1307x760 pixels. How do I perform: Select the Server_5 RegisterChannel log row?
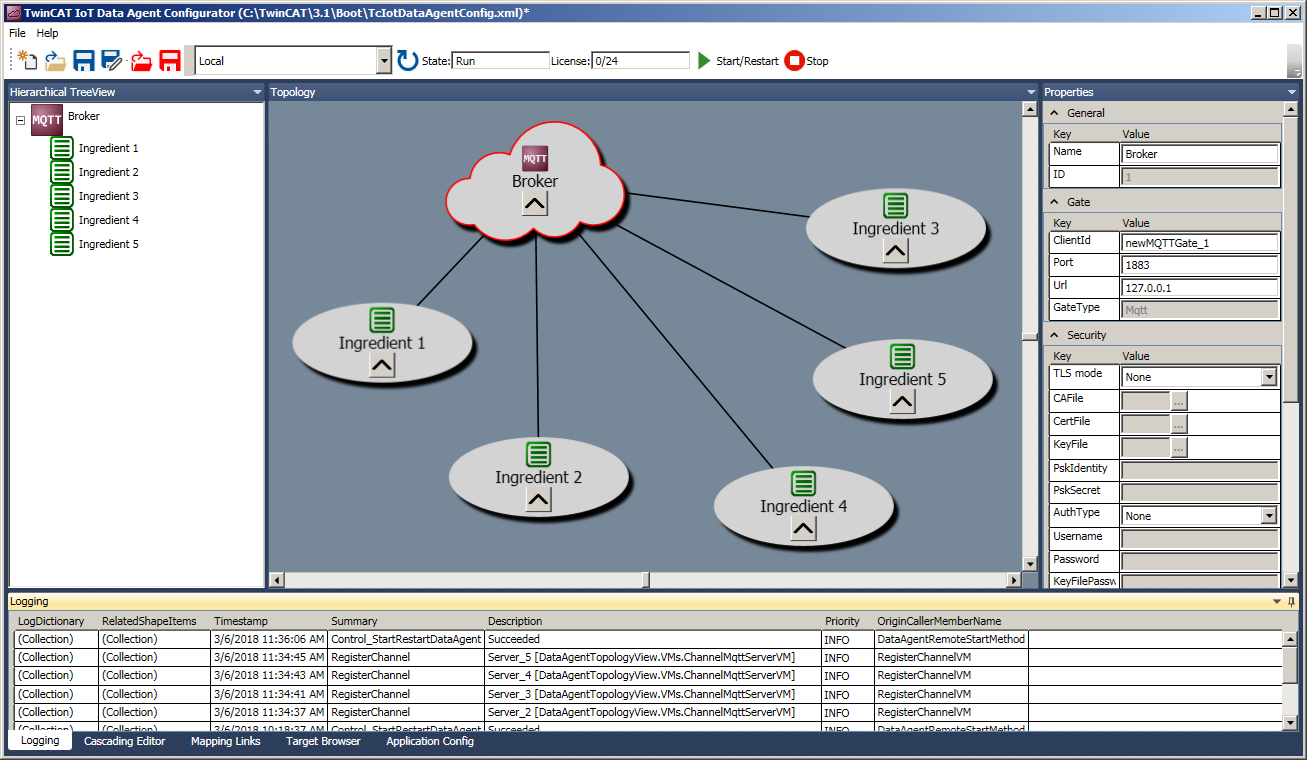pyautogui.click(x=649, y=657)
